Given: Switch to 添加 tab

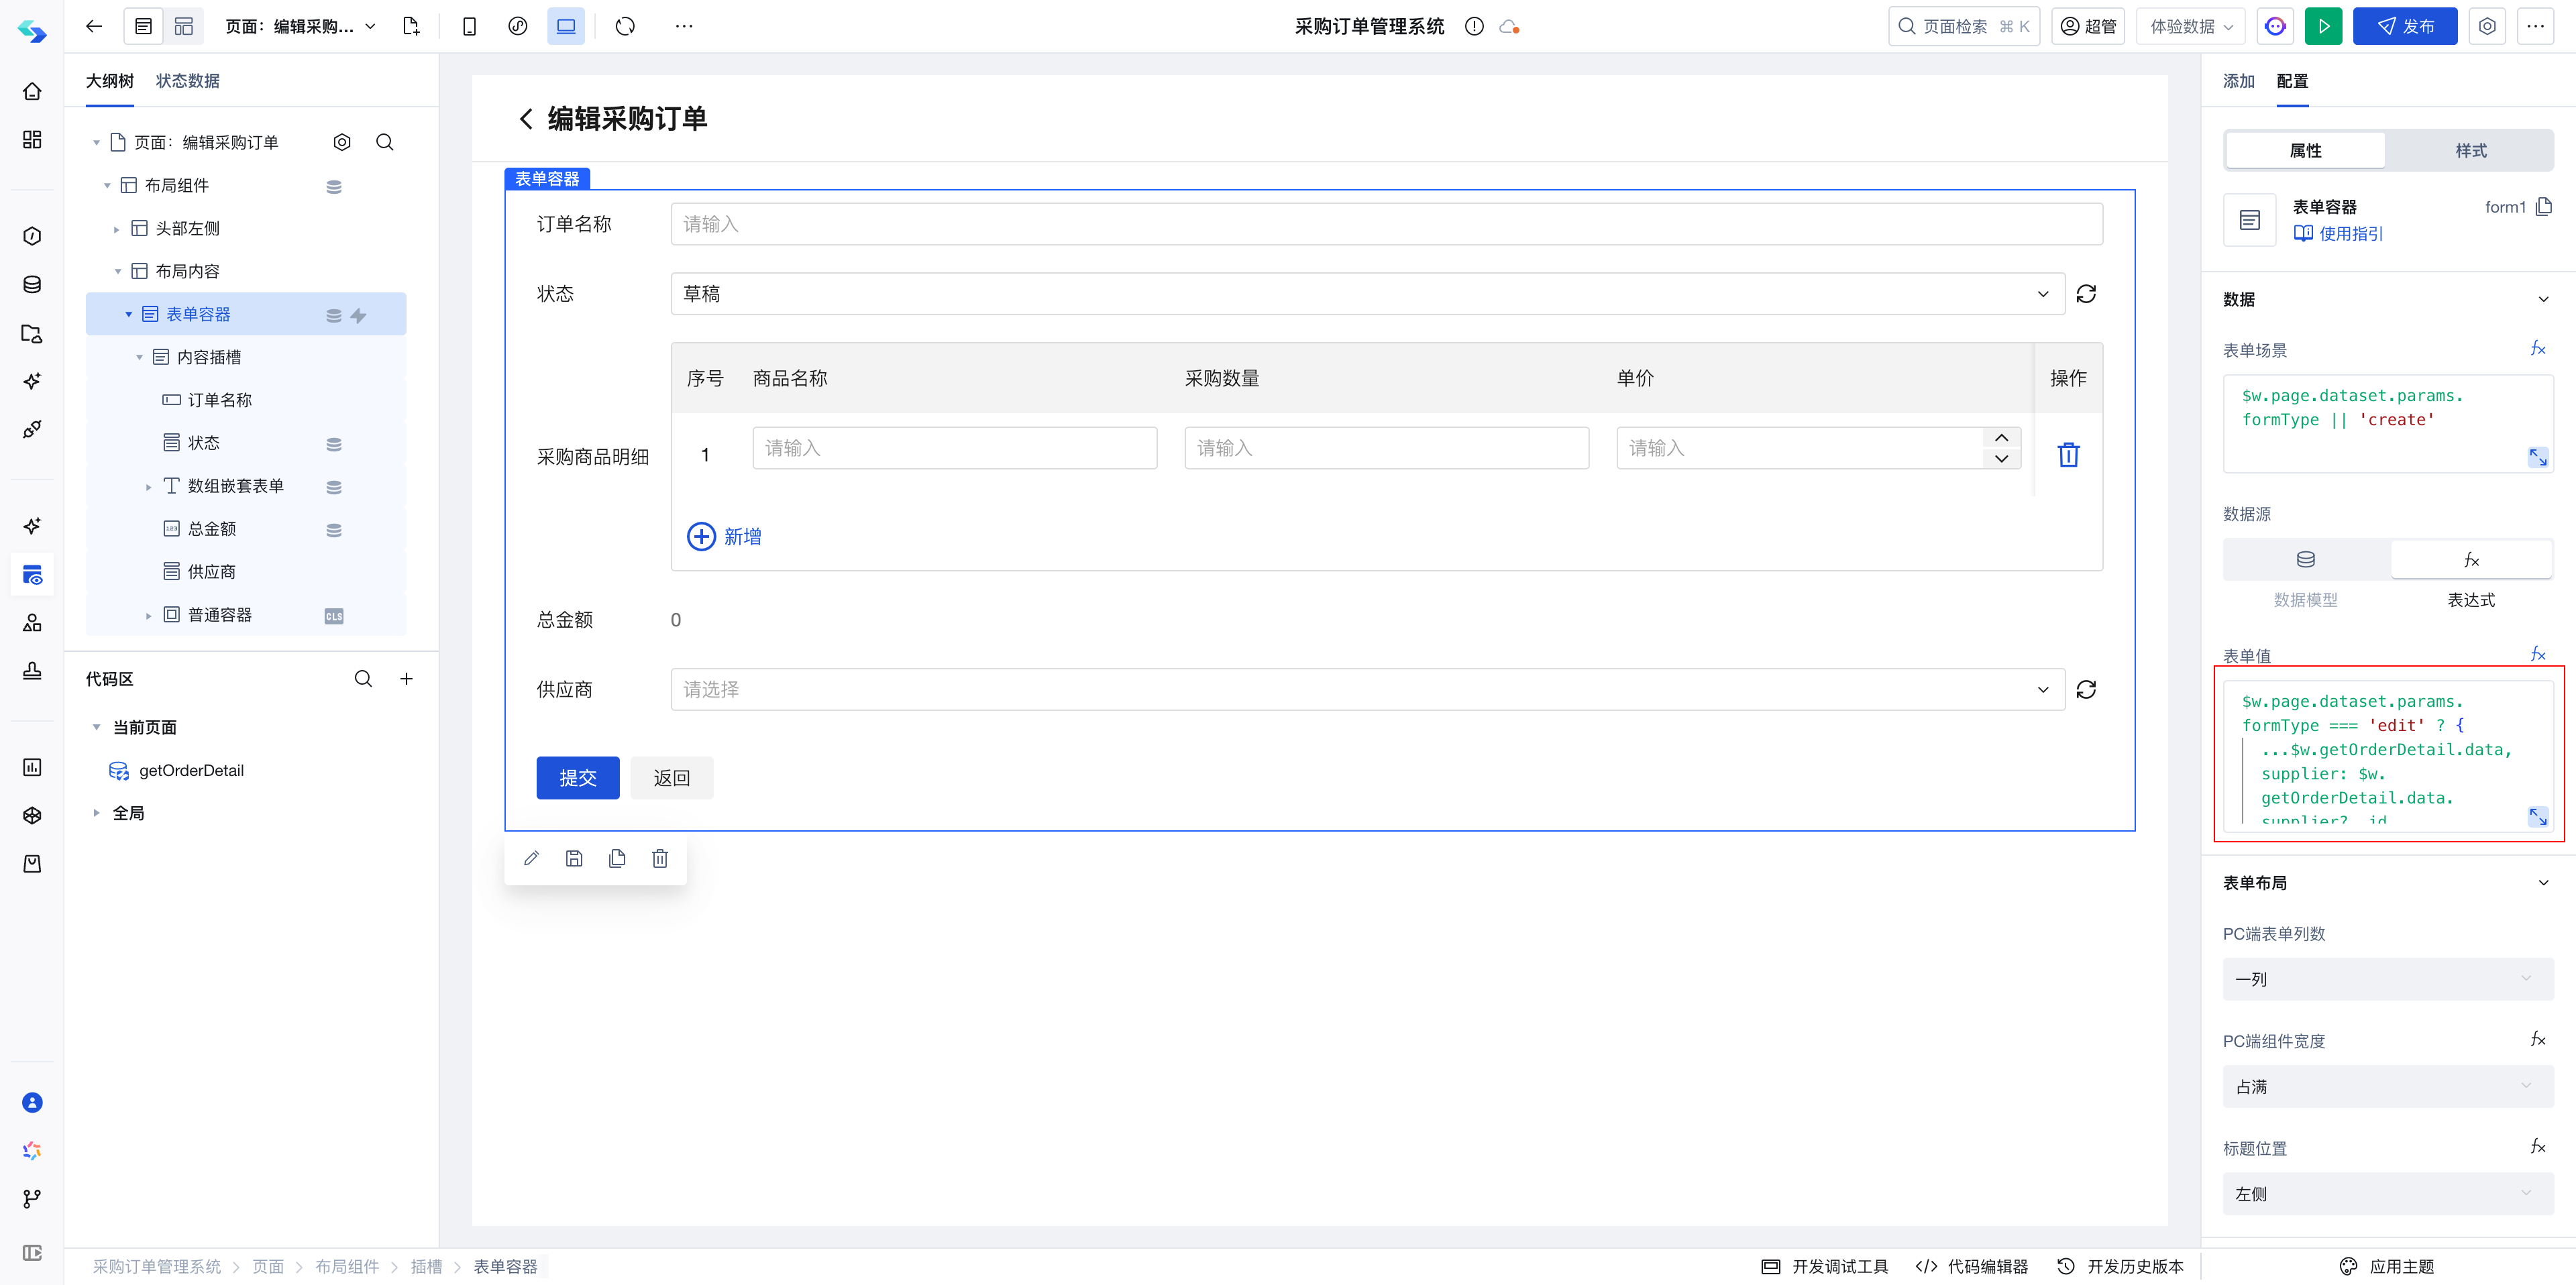Looking at the screenshot, I should (2238, 80).
